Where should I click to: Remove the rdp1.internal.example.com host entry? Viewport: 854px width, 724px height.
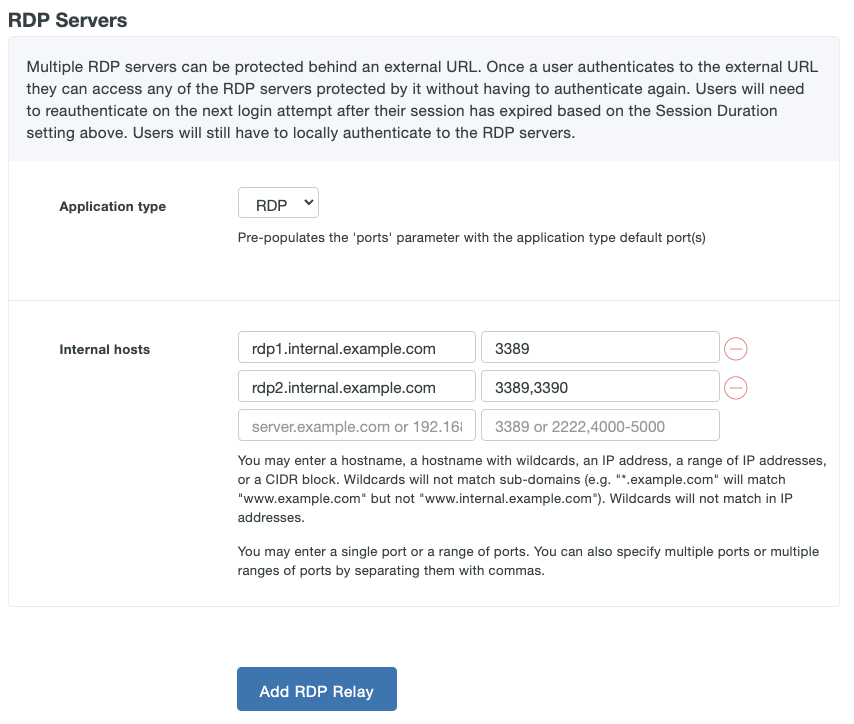[735, 347]
